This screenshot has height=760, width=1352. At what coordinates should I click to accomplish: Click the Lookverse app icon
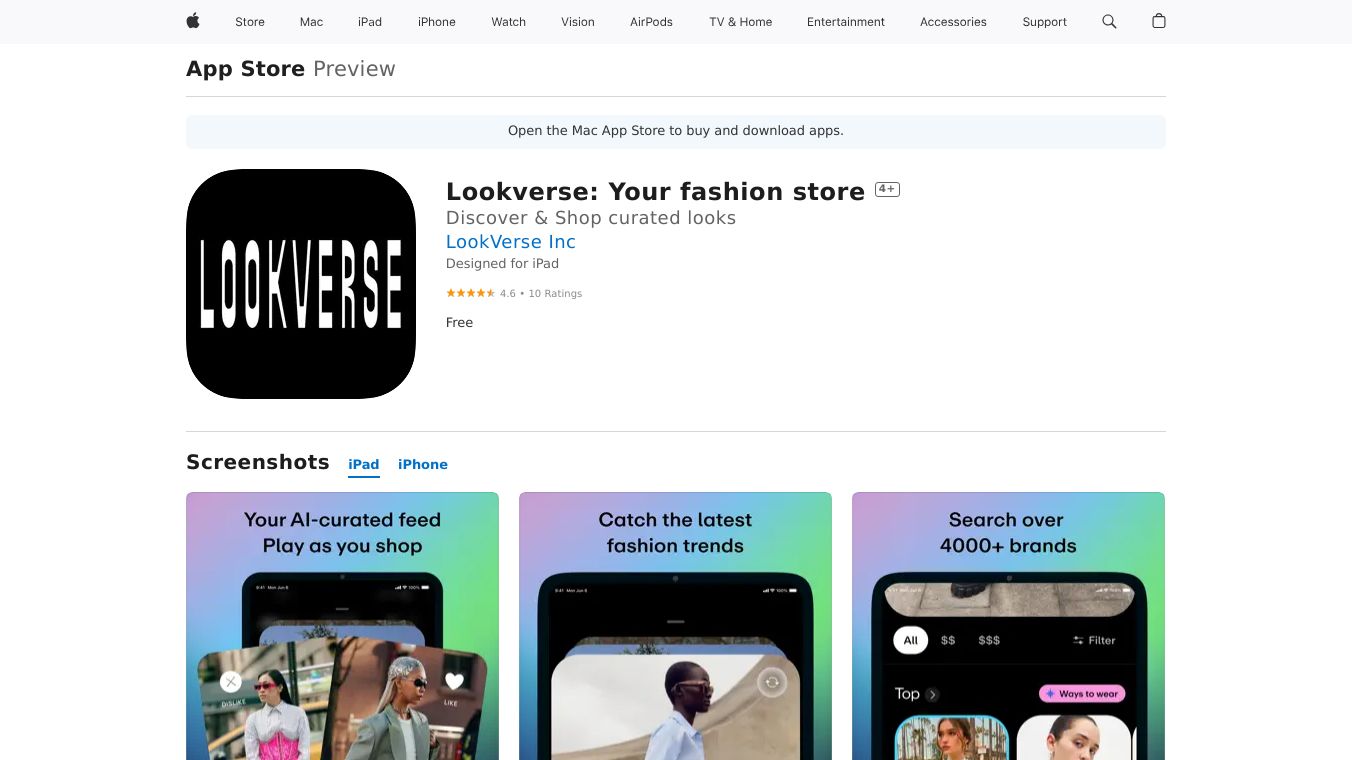(301, 284)
